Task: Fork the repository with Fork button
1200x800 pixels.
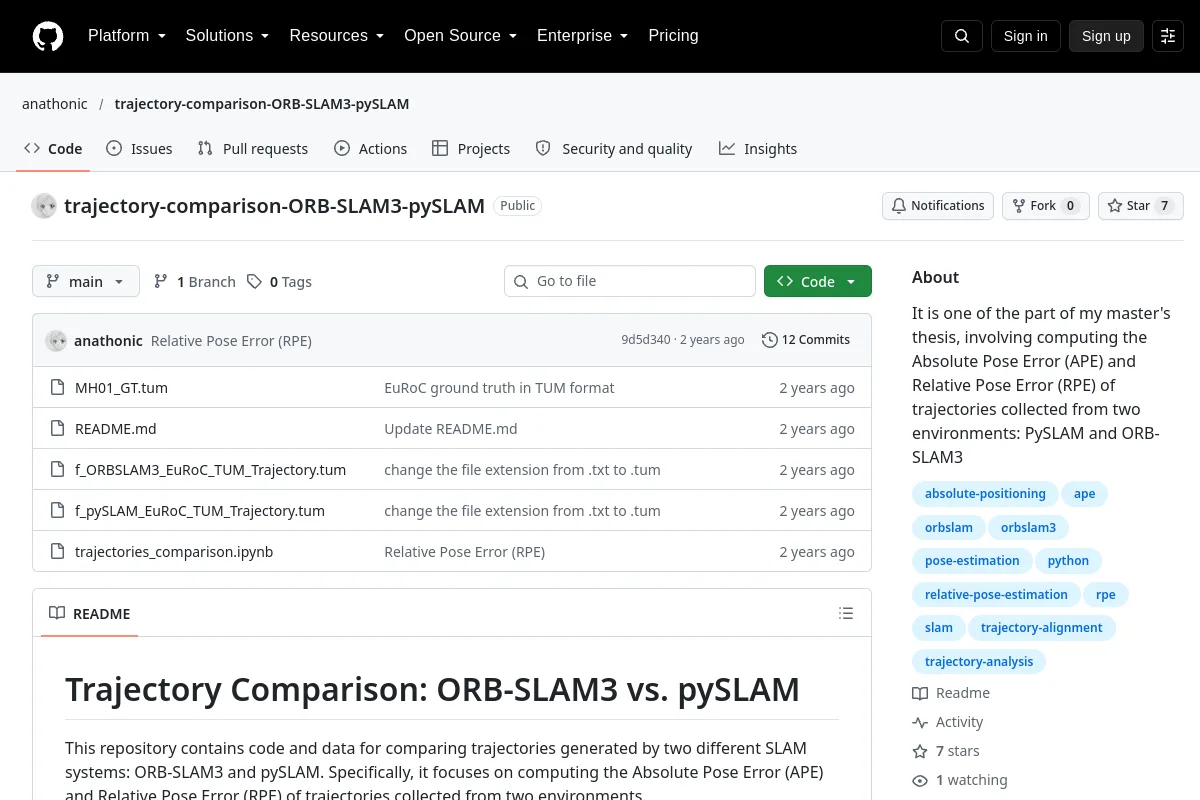Action: (x=1046, y=206)
